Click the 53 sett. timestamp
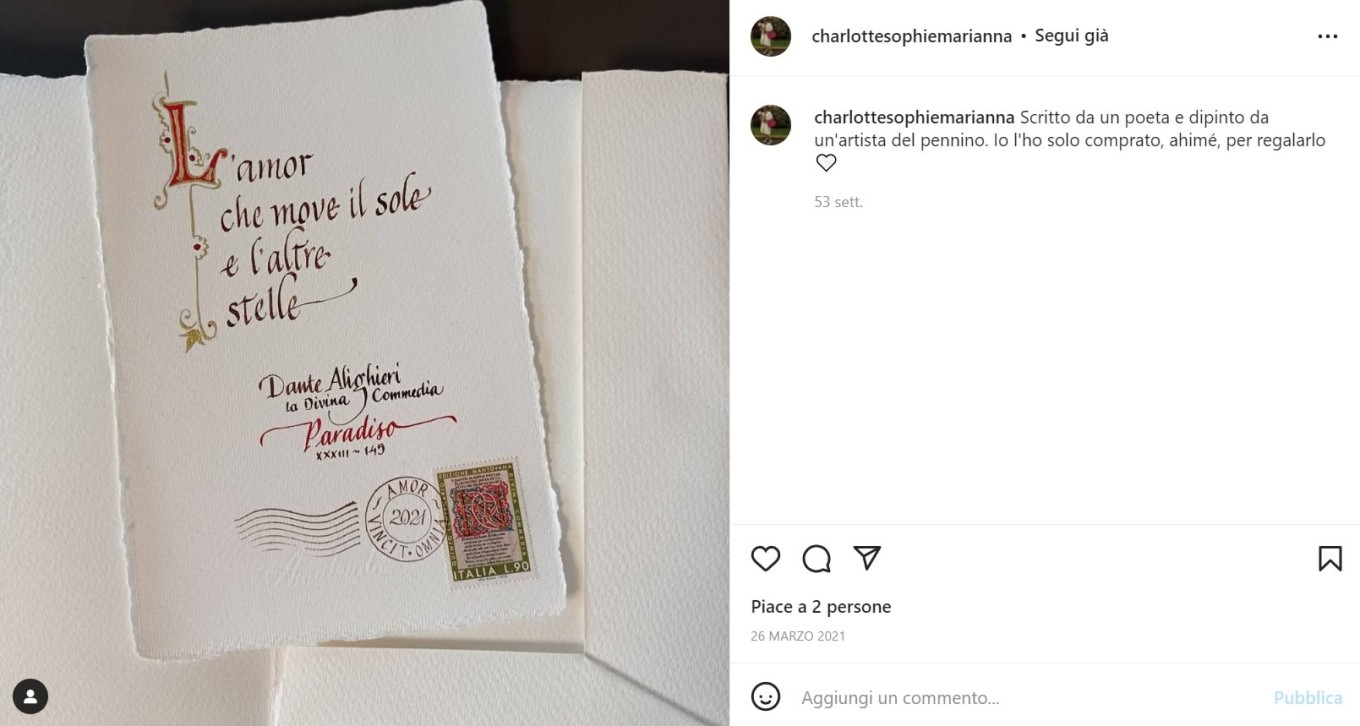Image resolution: width=1360 pixels, height=726 pixels. tap(838, 202)
